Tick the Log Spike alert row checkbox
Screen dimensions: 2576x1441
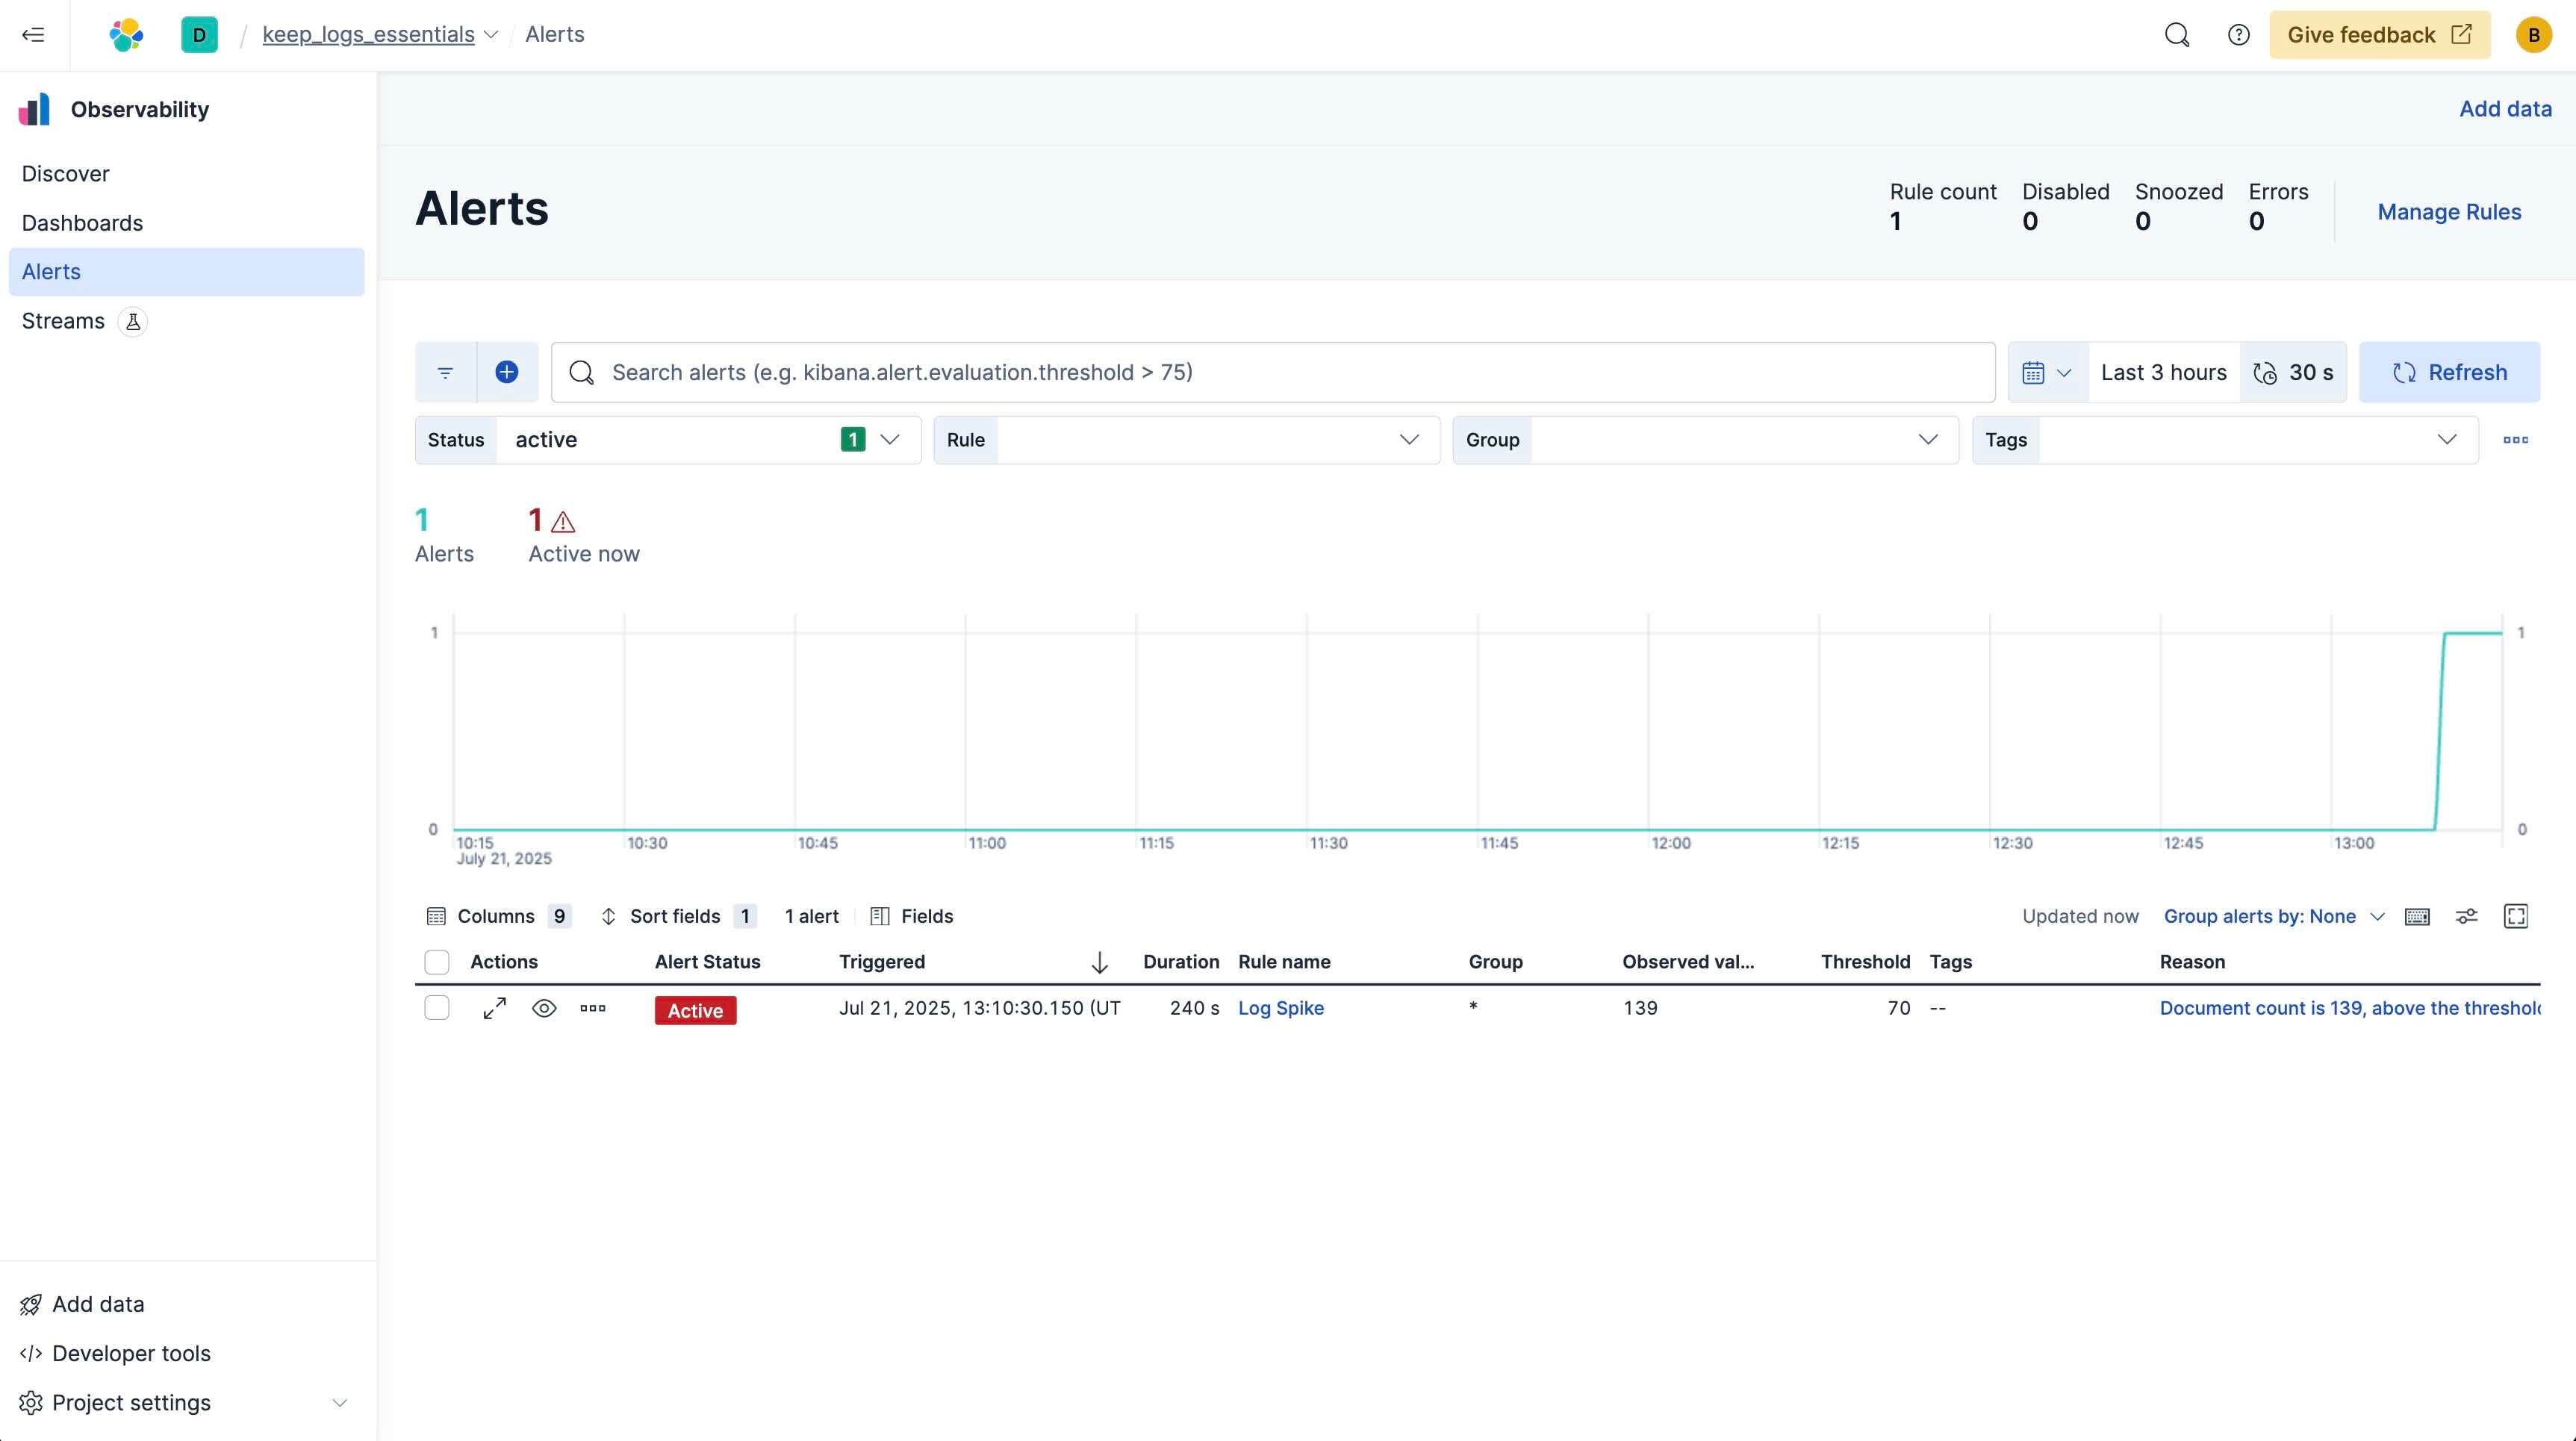point(437,1008)
